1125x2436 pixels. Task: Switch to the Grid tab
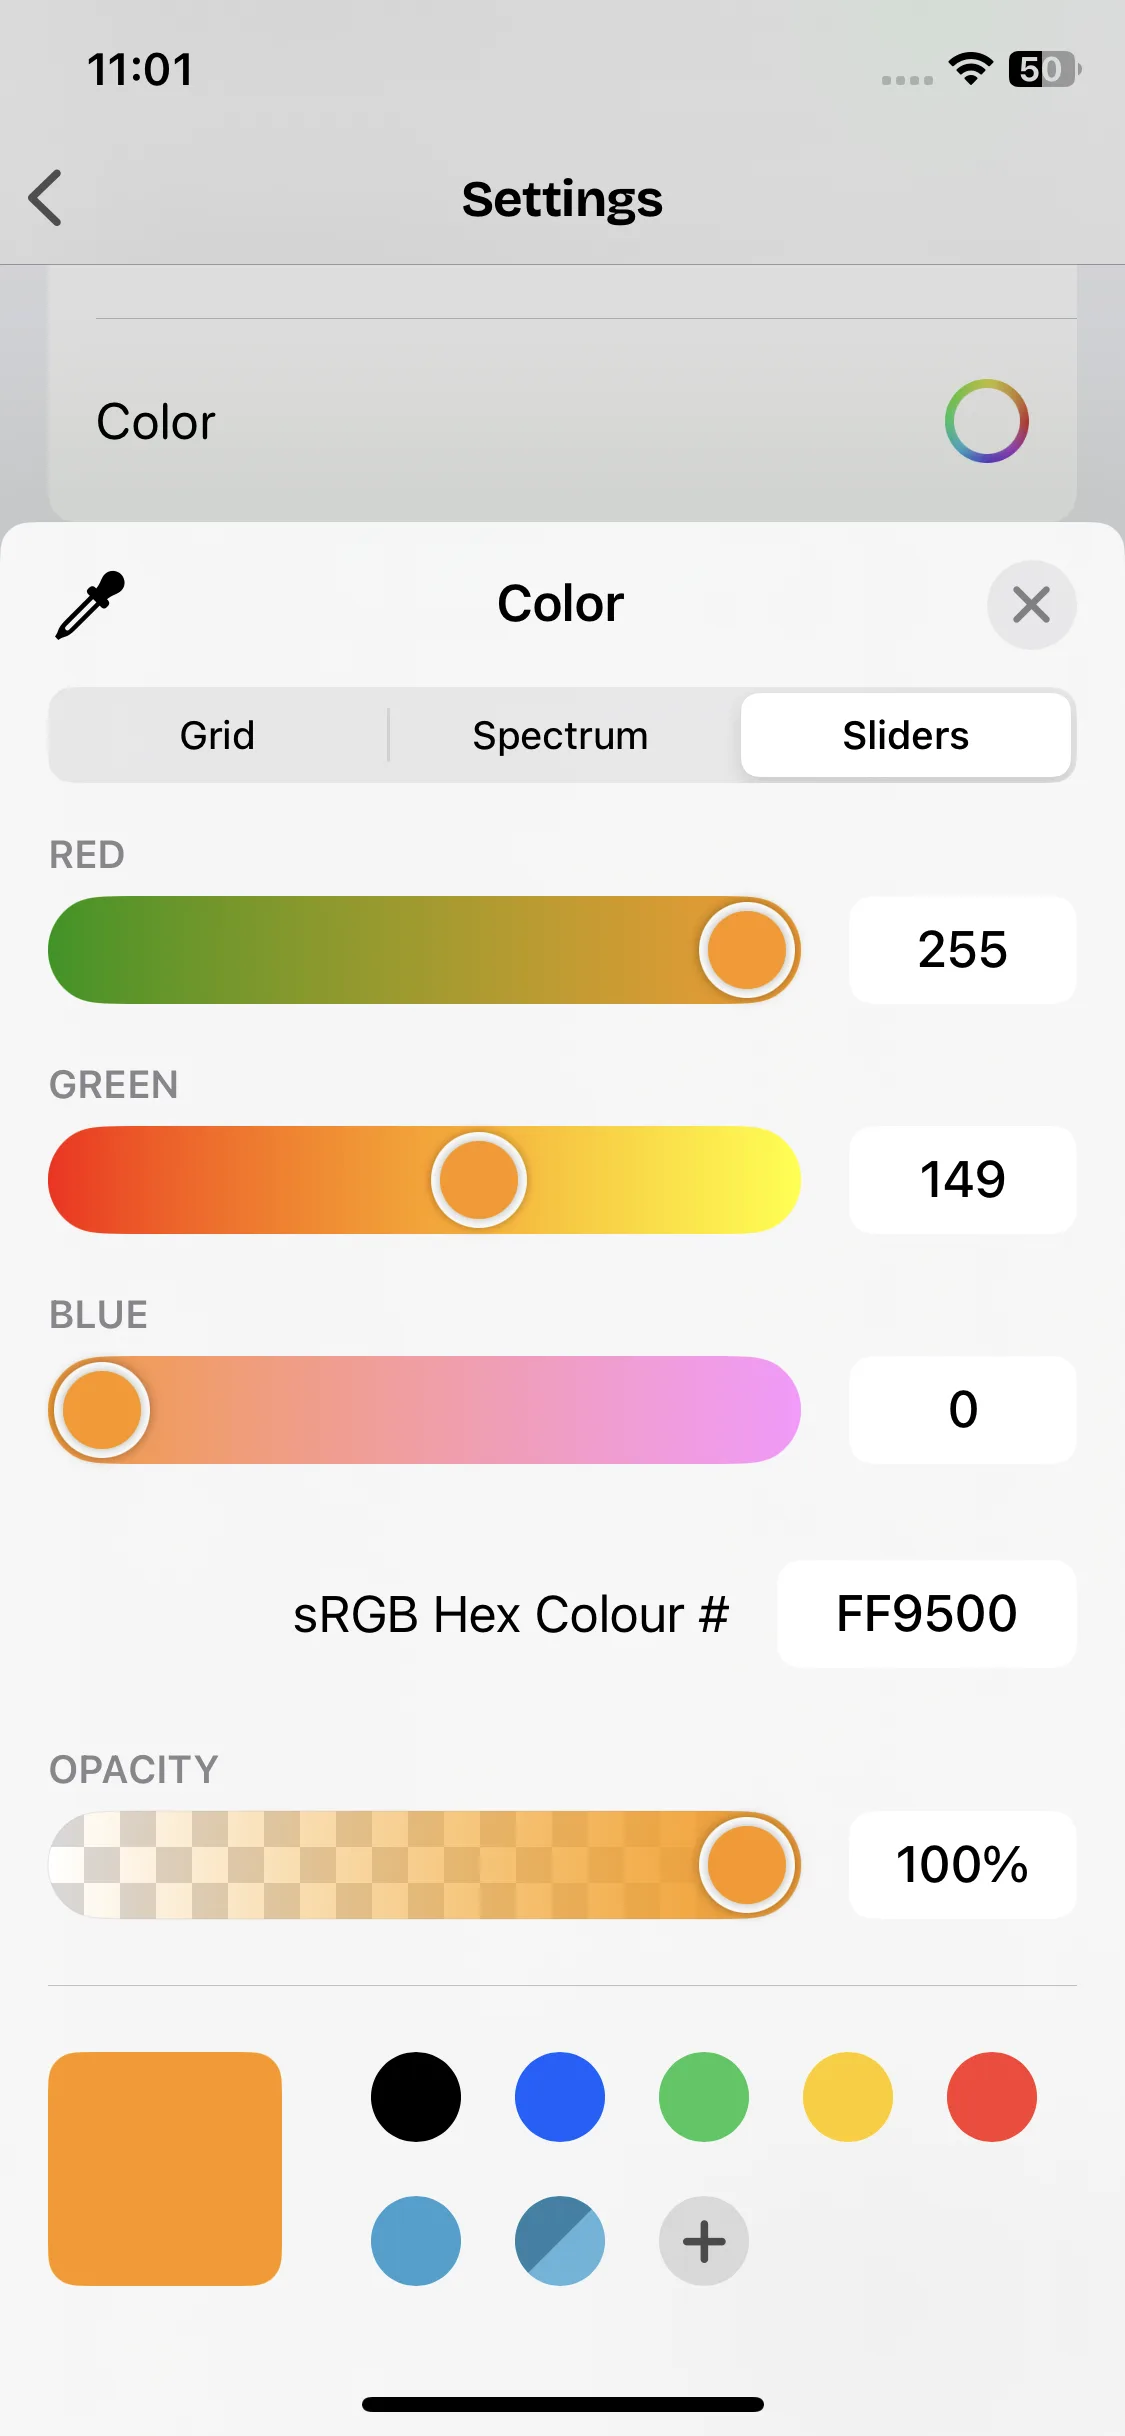(x=217, y=736)
